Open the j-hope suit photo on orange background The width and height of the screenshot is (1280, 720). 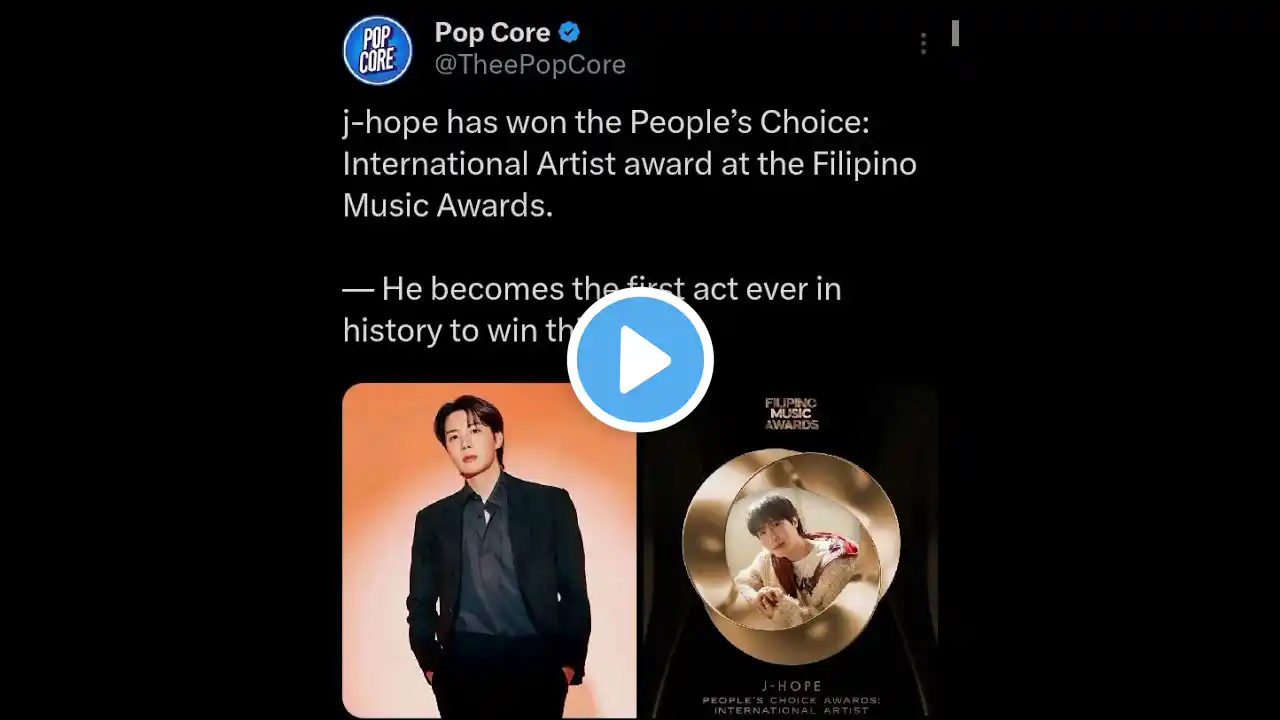pyautogui.click(x=490, y=550)
